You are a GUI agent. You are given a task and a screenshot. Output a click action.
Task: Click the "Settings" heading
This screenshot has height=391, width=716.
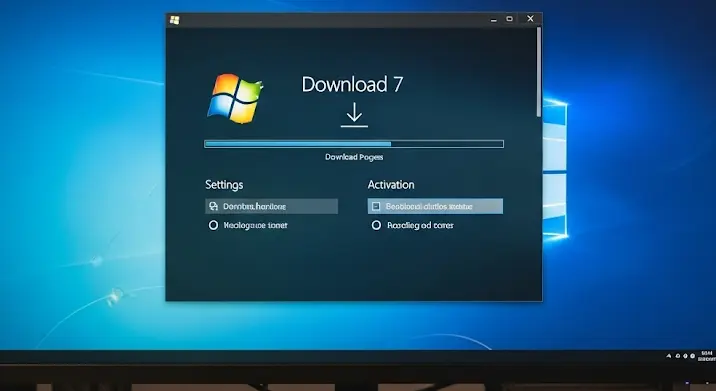click(224, 185)
